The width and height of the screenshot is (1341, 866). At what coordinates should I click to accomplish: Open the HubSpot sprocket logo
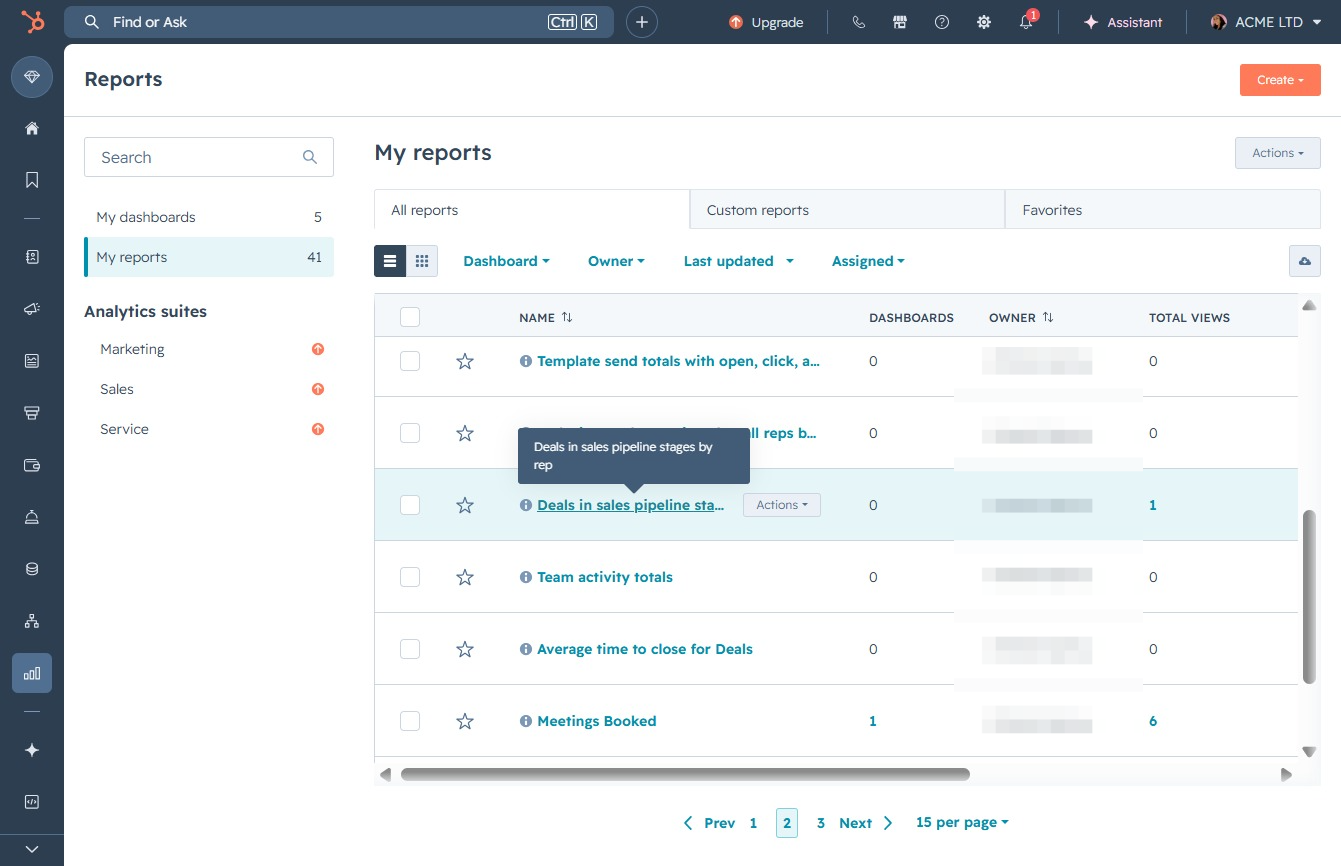[32, 22]
